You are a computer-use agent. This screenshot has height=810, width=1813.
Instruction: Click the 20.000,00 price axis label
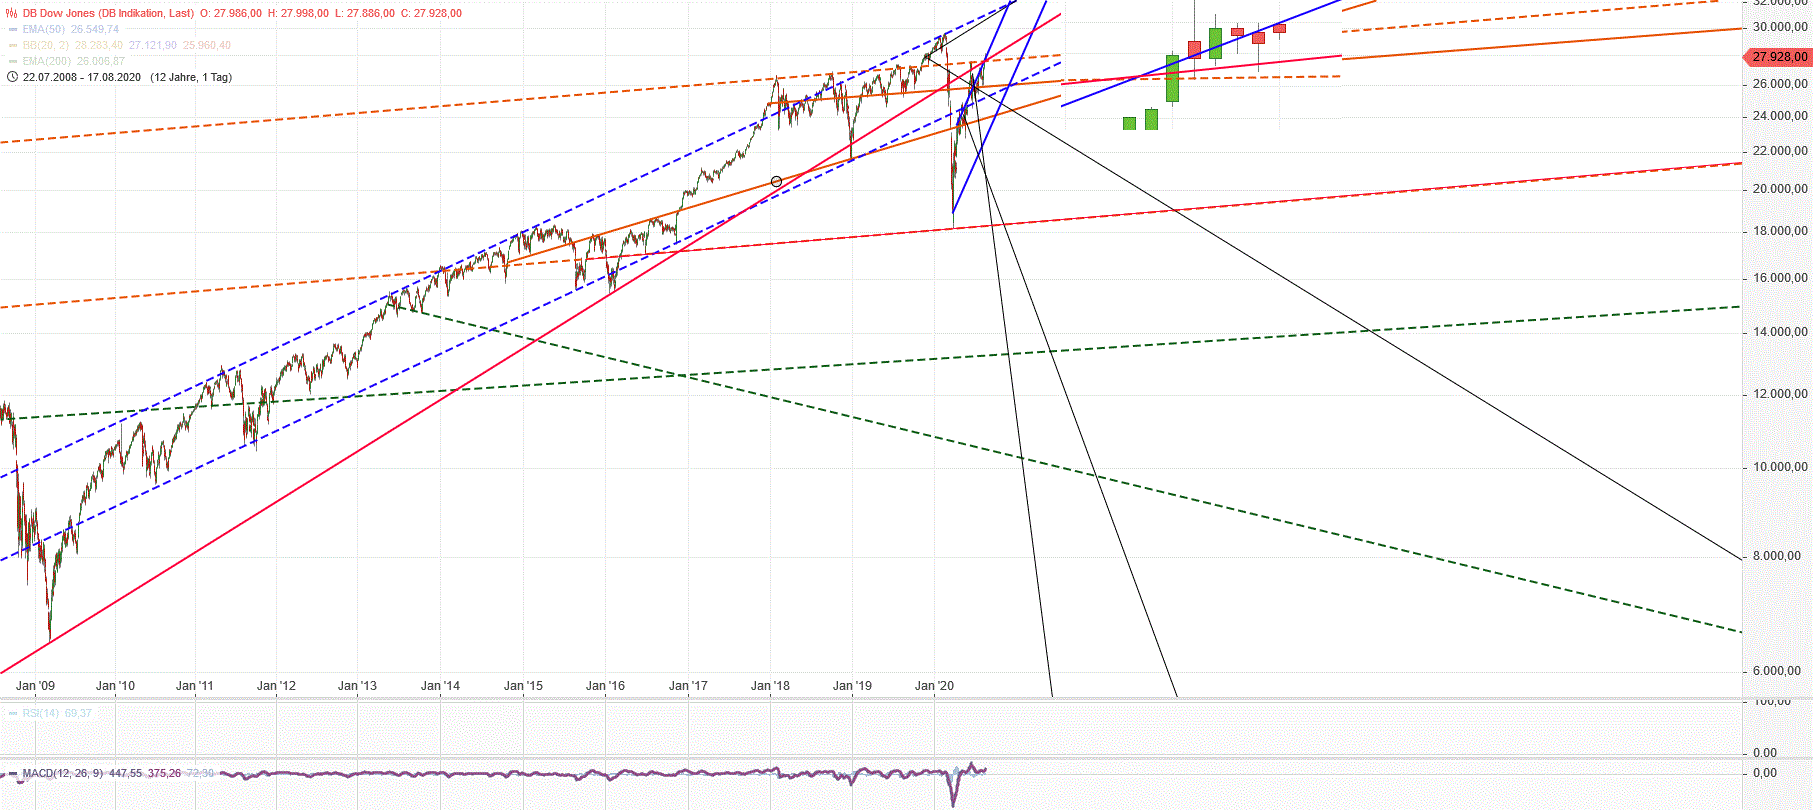click(x=1780, y=189)
